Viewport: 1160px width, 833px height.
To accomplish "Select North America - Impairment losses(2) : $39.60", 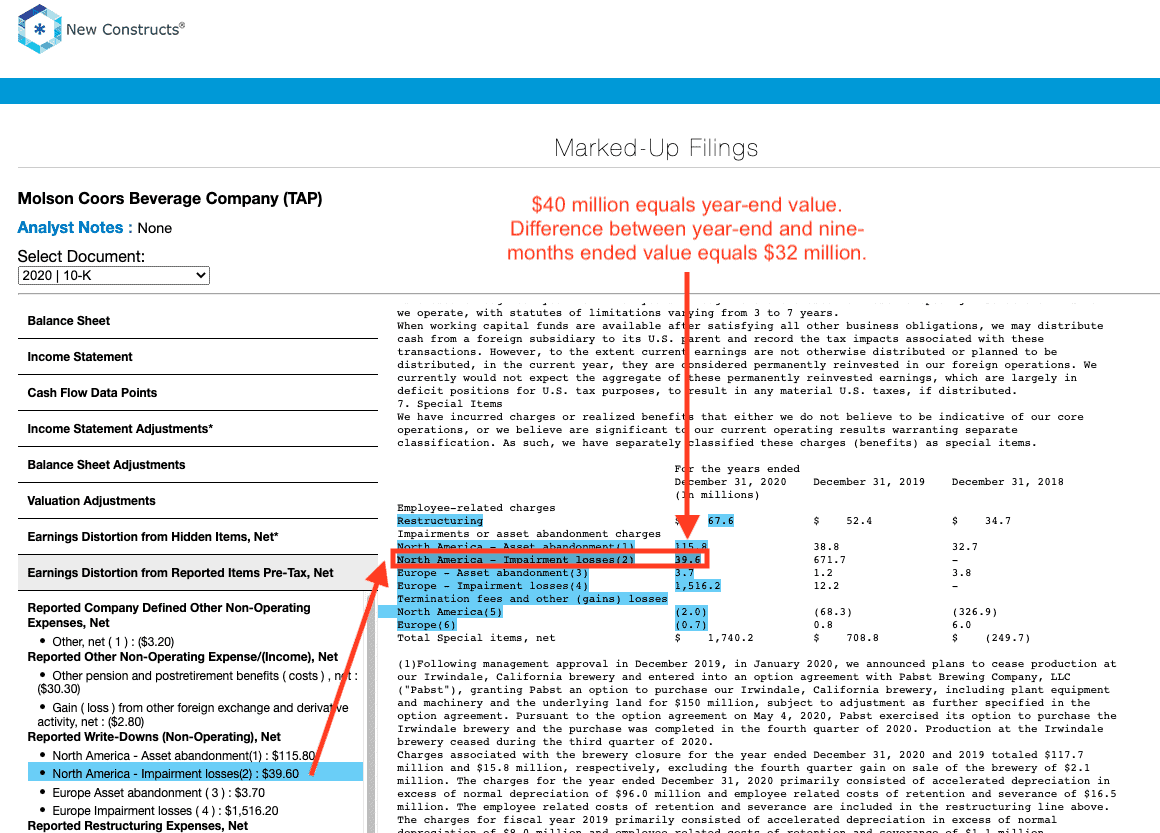I will [195, 773].
